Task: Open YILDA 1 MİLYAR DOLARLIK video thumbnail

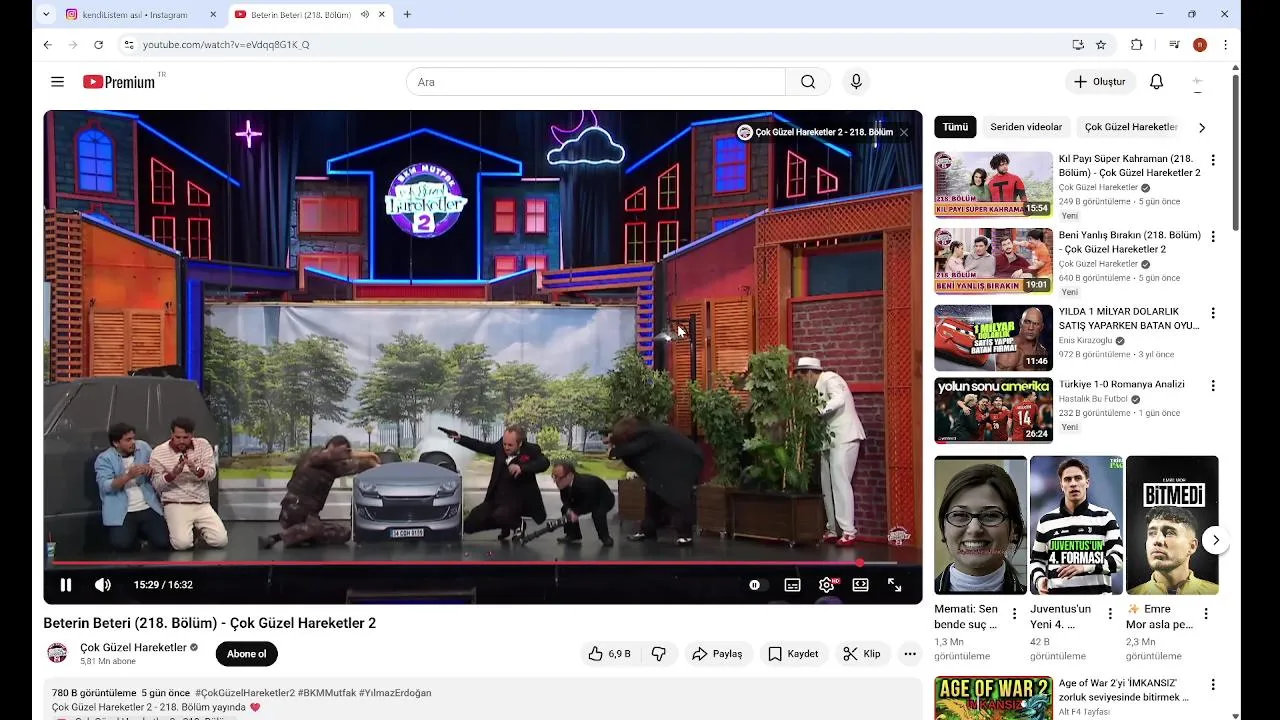Action: [x=993, y=338]
